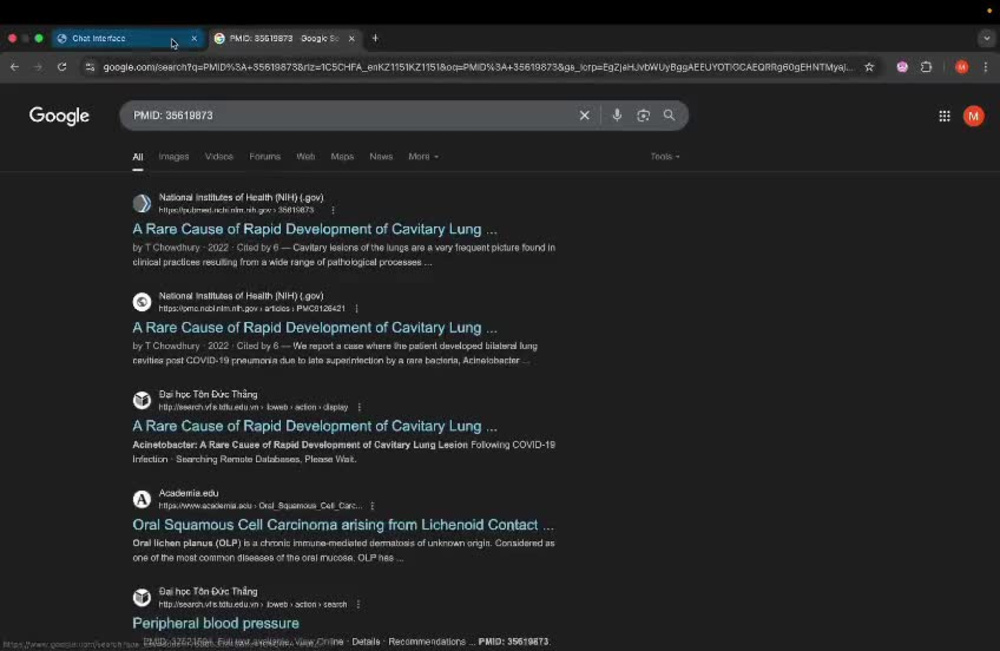The height and width of the screenshot is (651, 1000).
Task: Switch to News results
Action: click(381, 156)
